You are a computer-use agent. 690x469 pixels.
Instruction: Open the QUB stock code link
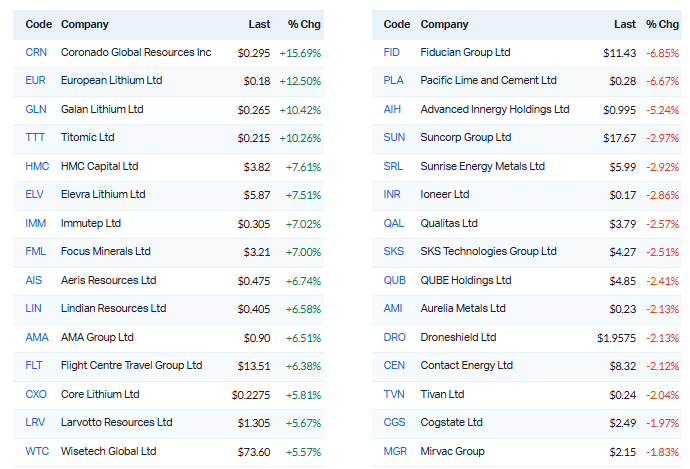point(395,280)
